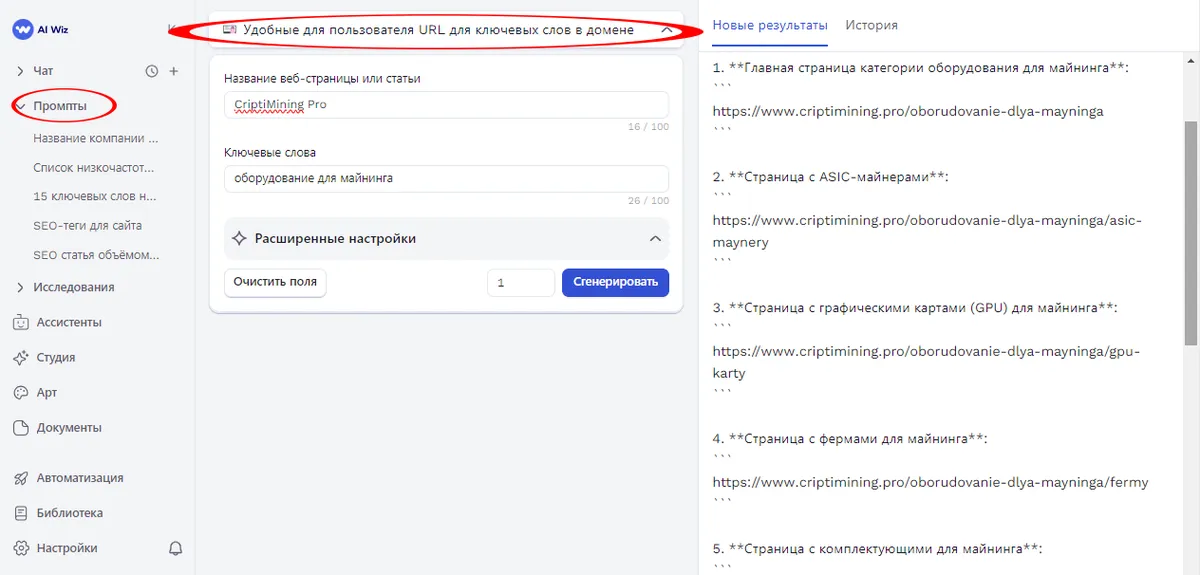Collapse the sidebar with the arrow icon
Screen dimensions: 1200x575
click(172, 30)
